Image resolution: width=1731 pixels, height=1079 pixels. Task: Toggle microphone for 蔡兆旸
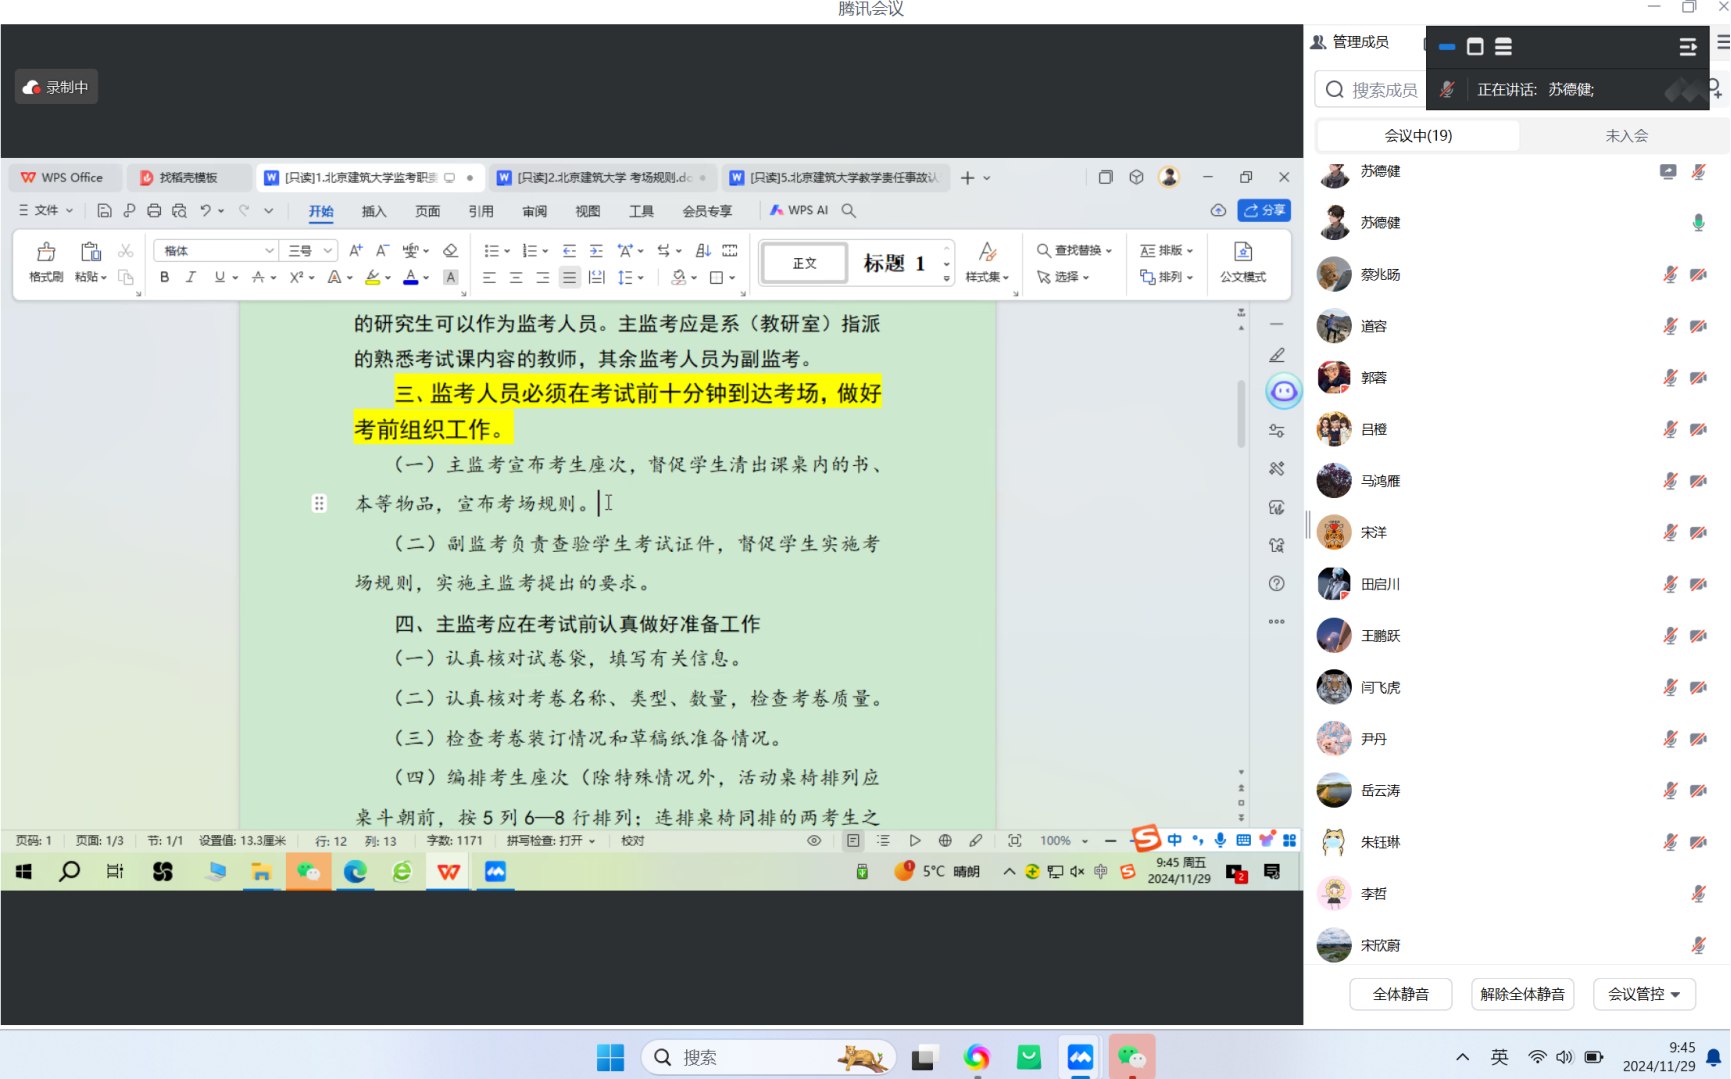[x=1669, y=275]
